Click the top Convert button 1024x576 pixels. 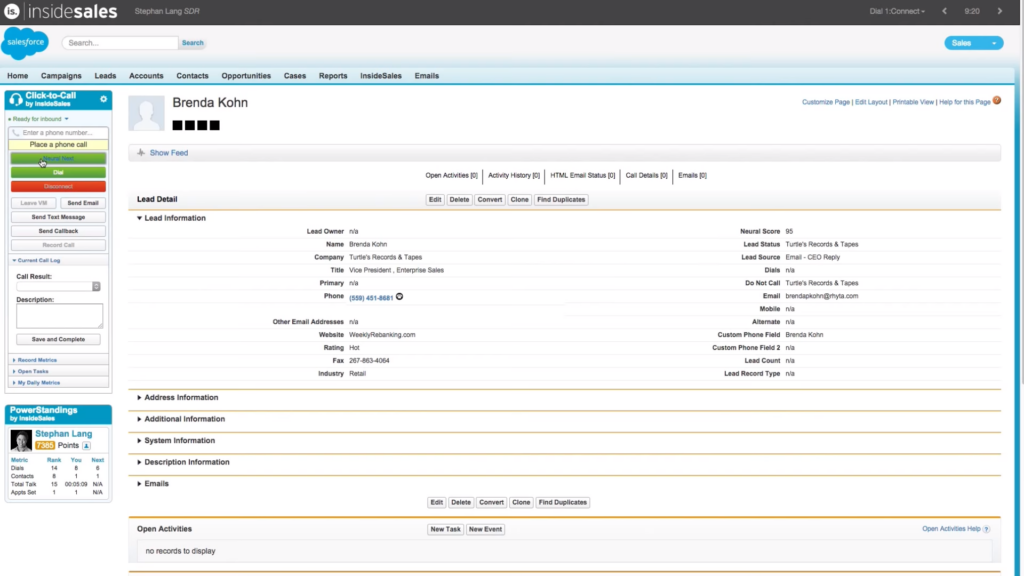pyautogui.click(x=490, y=200)
